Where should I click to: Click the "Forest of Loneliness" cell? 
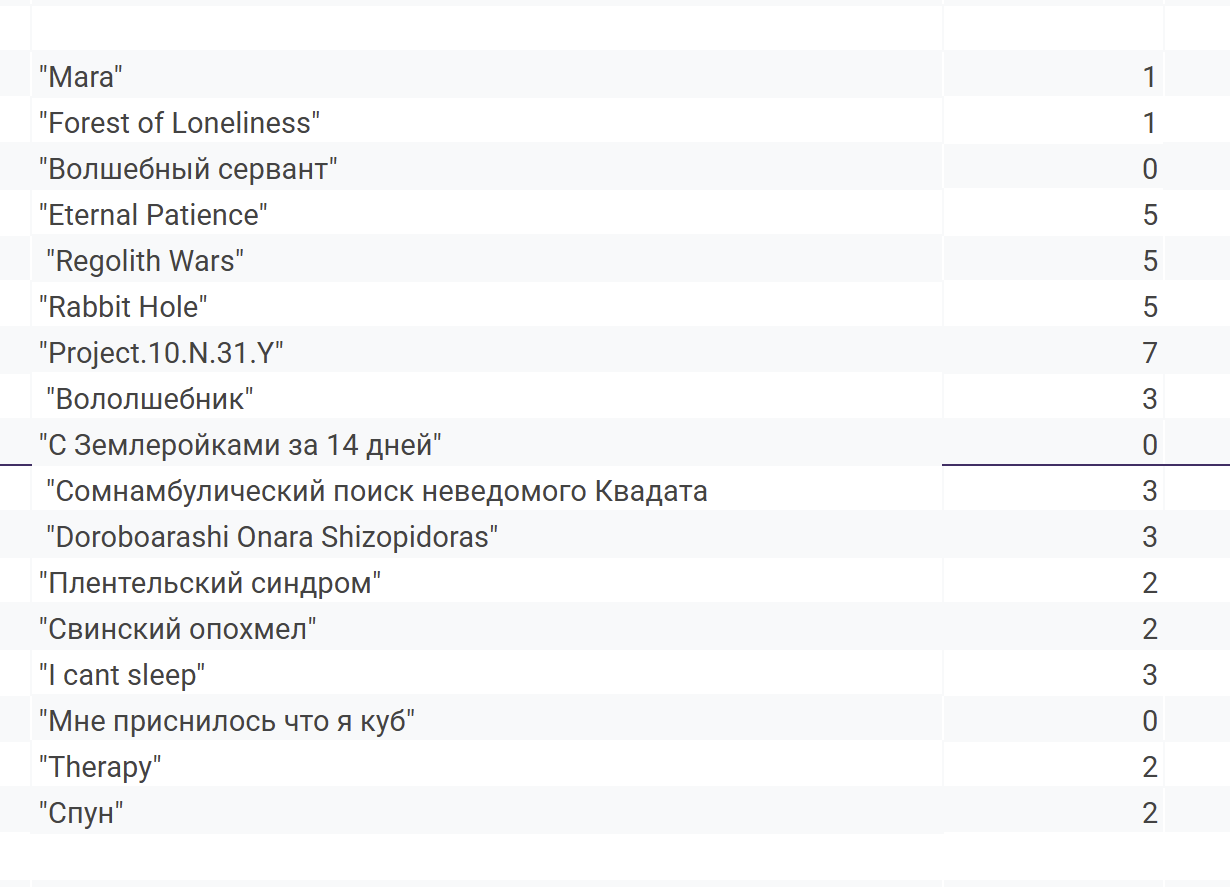coord(487,122)
